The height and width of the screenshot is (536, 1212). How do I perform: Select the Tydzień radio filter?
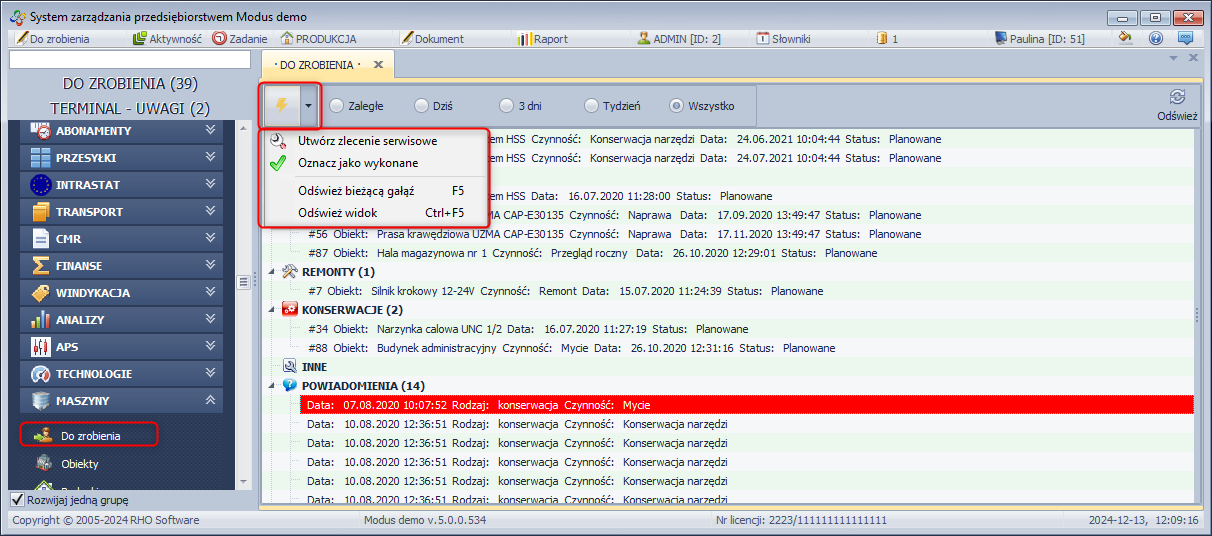tap(592, 106)
